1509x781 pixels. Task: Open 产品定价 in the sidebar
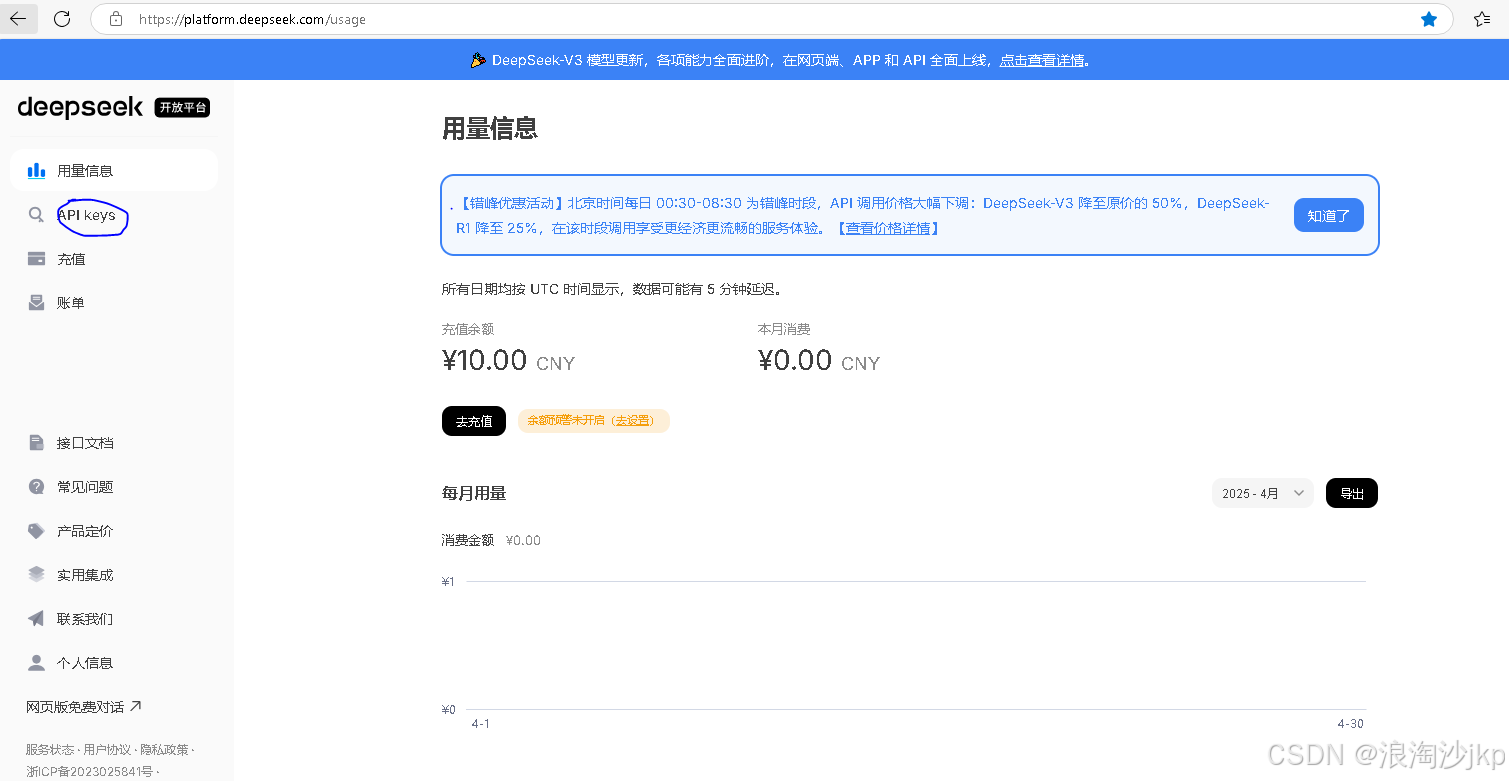pos(114,531)
